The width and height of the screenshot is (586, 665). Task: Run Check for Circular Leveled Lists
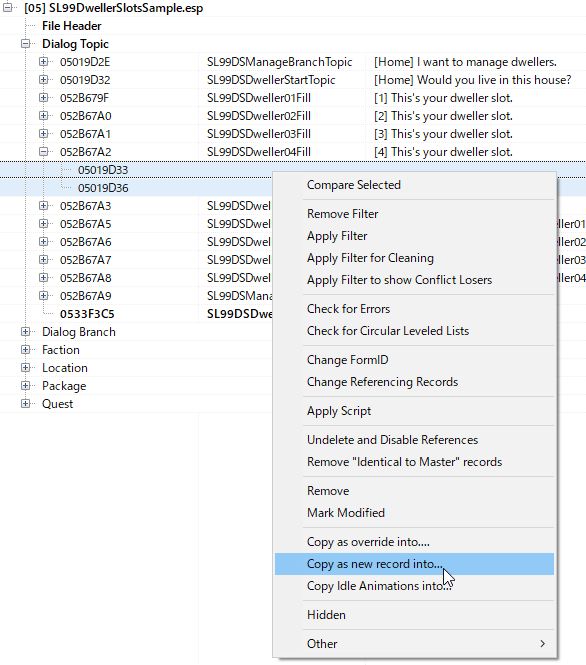(414, 331)
